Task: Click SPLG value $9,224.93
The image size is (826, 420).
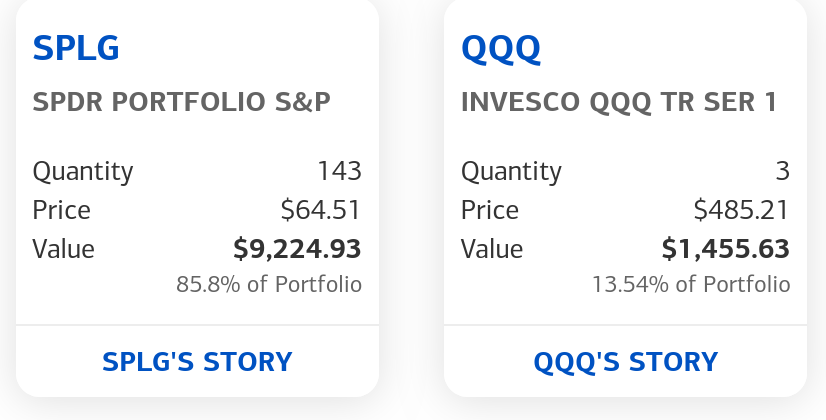Action: pyautogui.click(x=297, y=248)
